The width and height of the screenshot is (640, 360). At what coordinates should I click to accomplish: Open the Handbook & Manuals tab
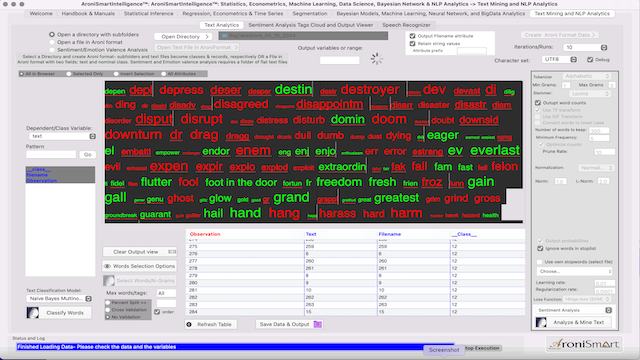click(x=88, y=13)
